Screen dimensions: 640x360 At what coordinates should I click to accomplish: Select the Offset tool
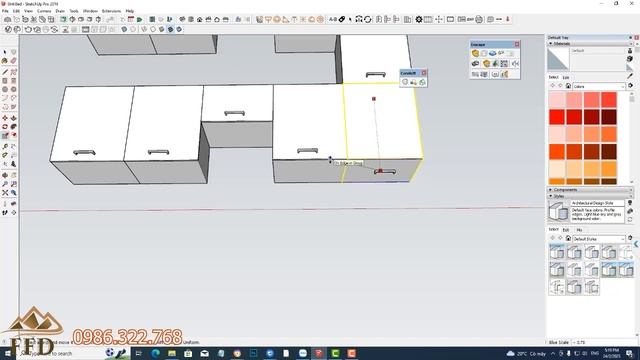13,136
